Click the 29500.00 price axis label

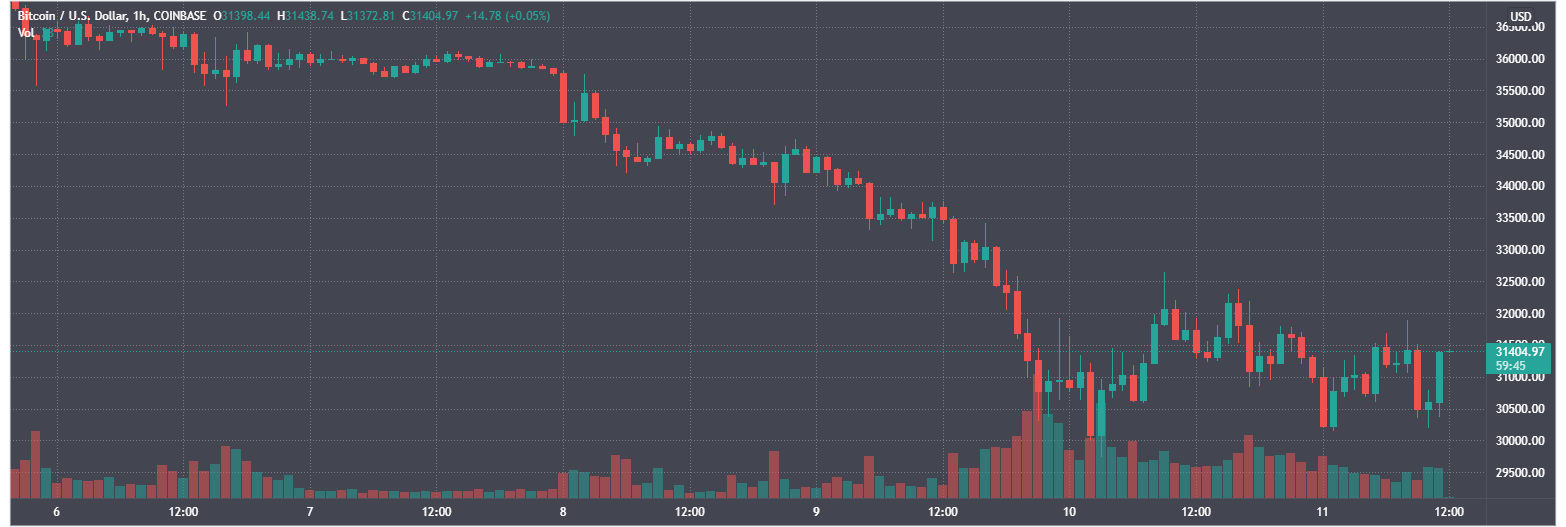[x=1520, y=473]
